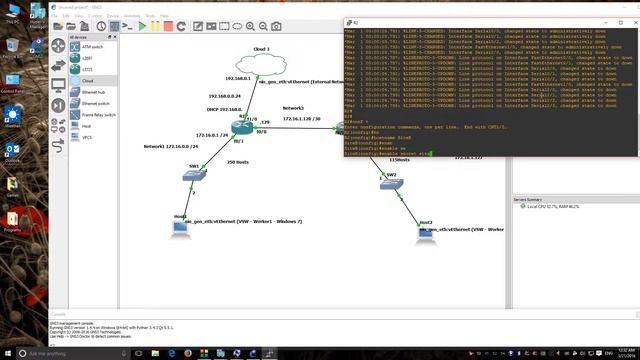Select the Cloud 1 node on canvas
Screen dimensions: 640x360
pyautogui.click(x=261, y=64)
